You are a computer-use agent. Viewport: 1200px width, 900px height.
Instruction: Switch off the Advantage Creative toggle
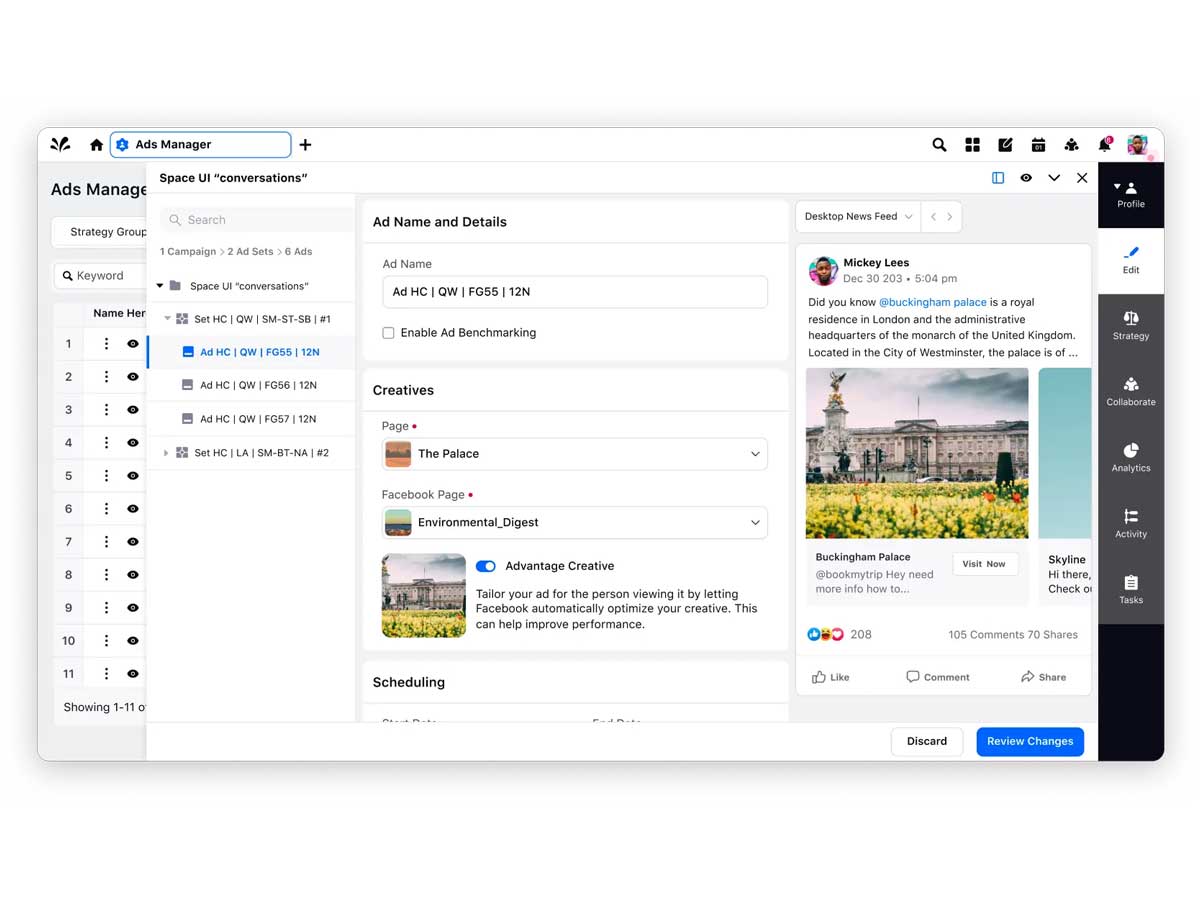click(x=486, y=566)
